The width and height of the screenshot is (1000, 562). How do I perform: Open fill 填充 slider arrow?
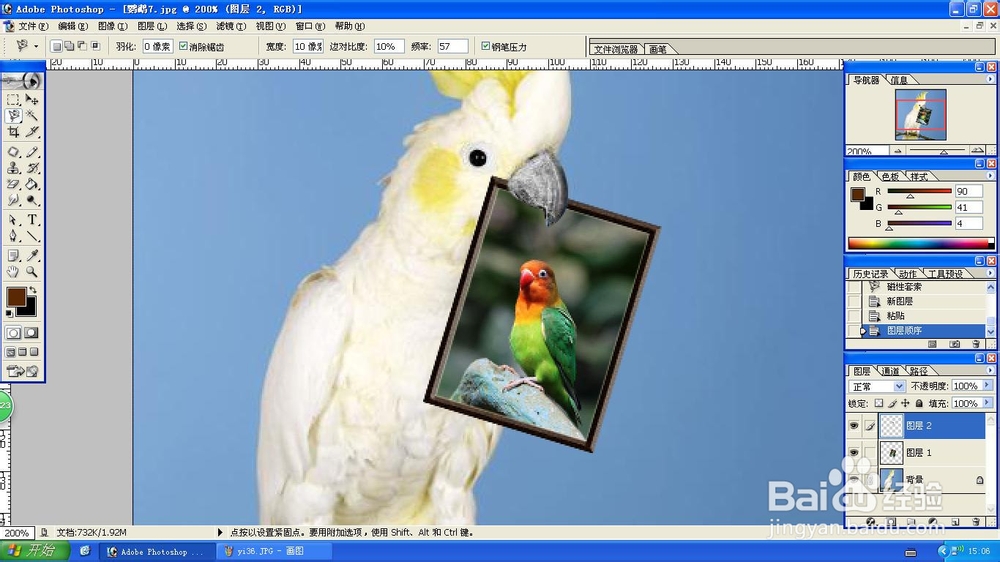tap(987, 403)
